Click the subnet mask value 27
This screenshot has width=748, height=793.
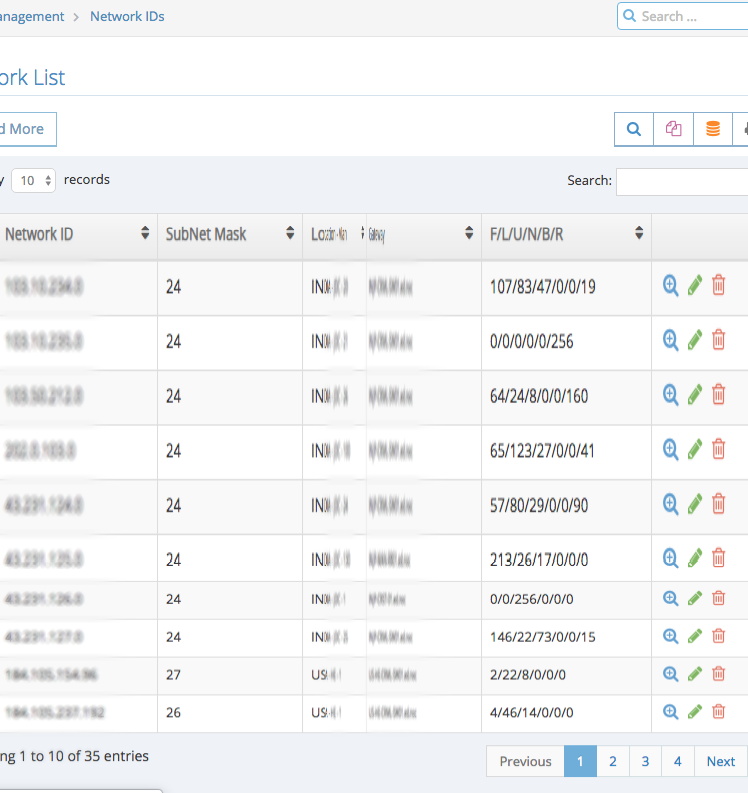pos(173,675)
